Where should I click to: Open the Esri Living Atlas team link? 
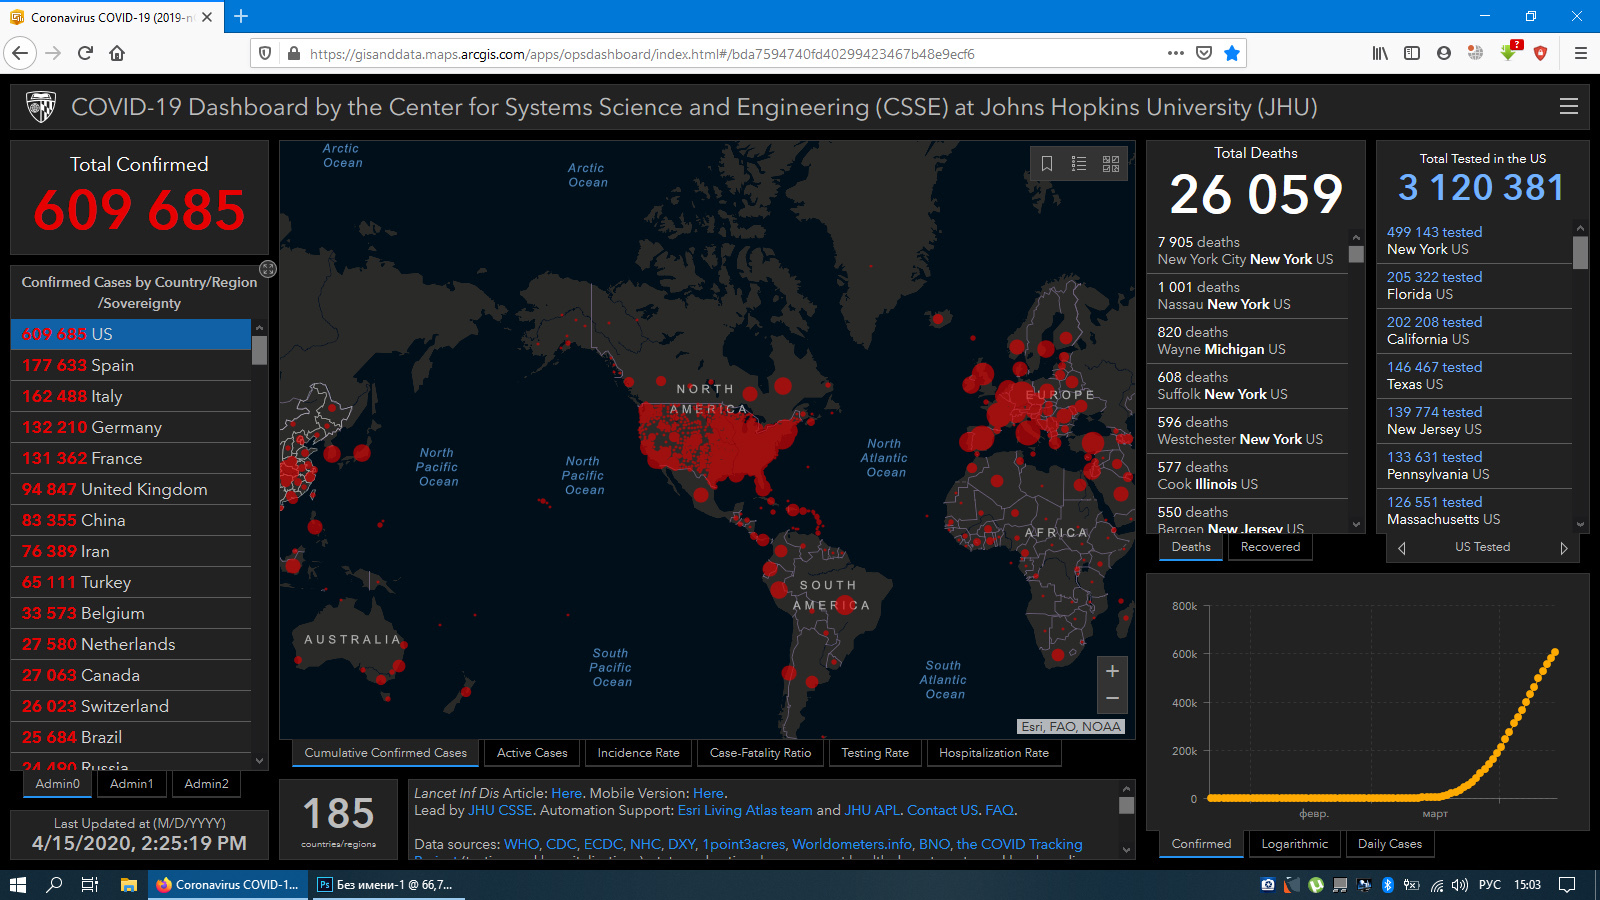745,810
